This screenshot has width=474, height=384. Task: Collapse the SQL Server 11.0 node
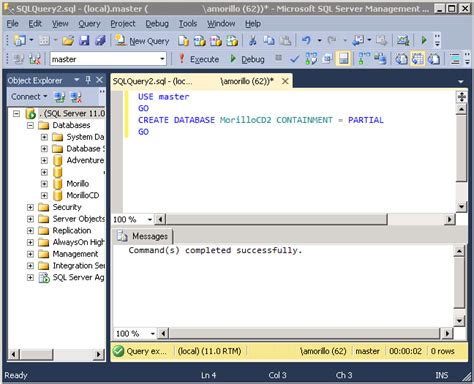(16, 114)
